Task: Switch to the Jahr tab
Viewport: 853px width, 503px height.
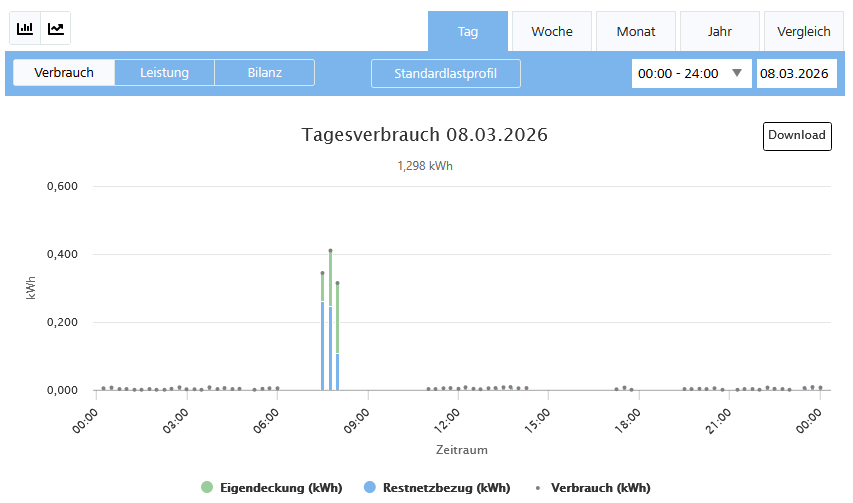Action: pos(720,32)
